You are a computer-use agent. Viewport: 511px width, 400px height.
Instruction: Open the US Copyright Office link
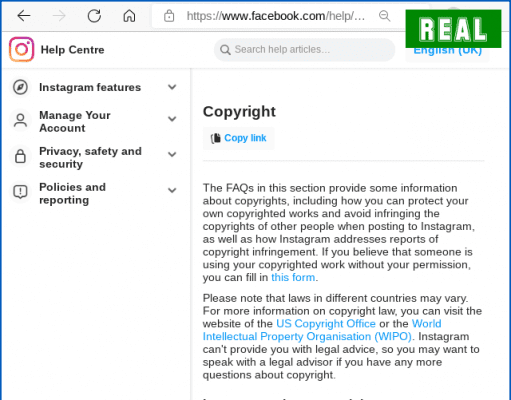point(326,324)
